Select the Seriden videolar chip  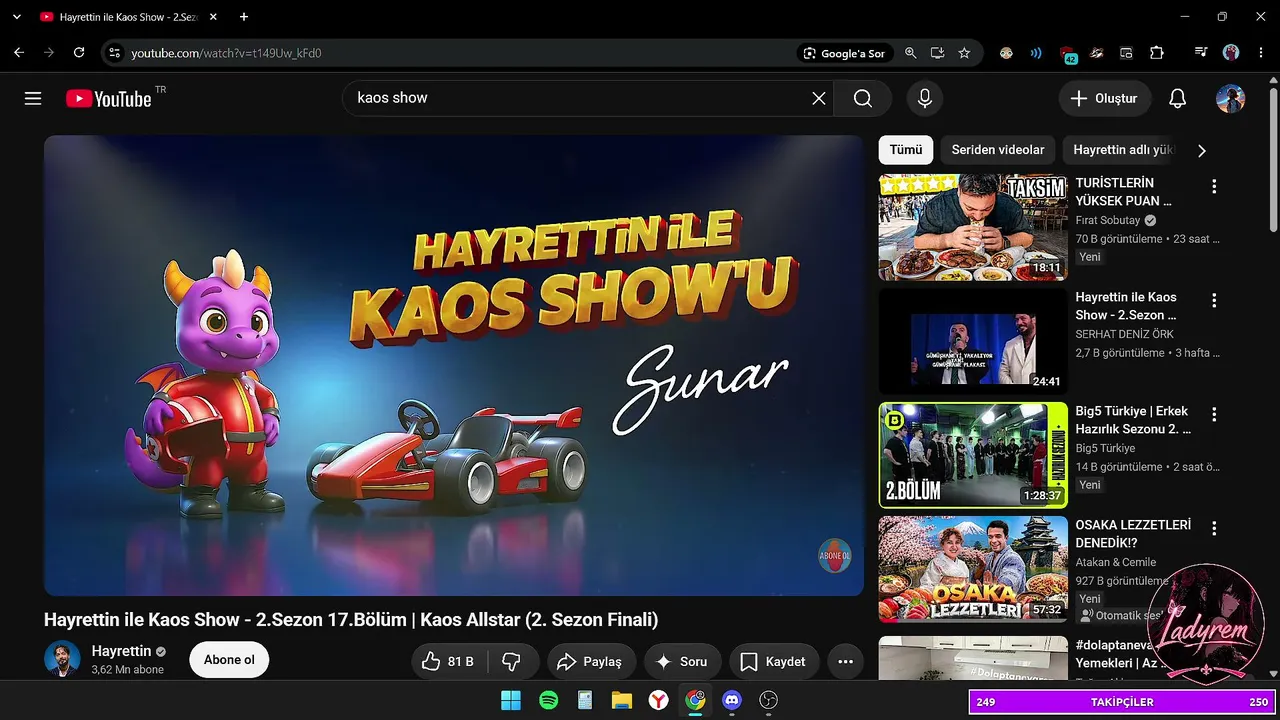[x=998, y=150]
